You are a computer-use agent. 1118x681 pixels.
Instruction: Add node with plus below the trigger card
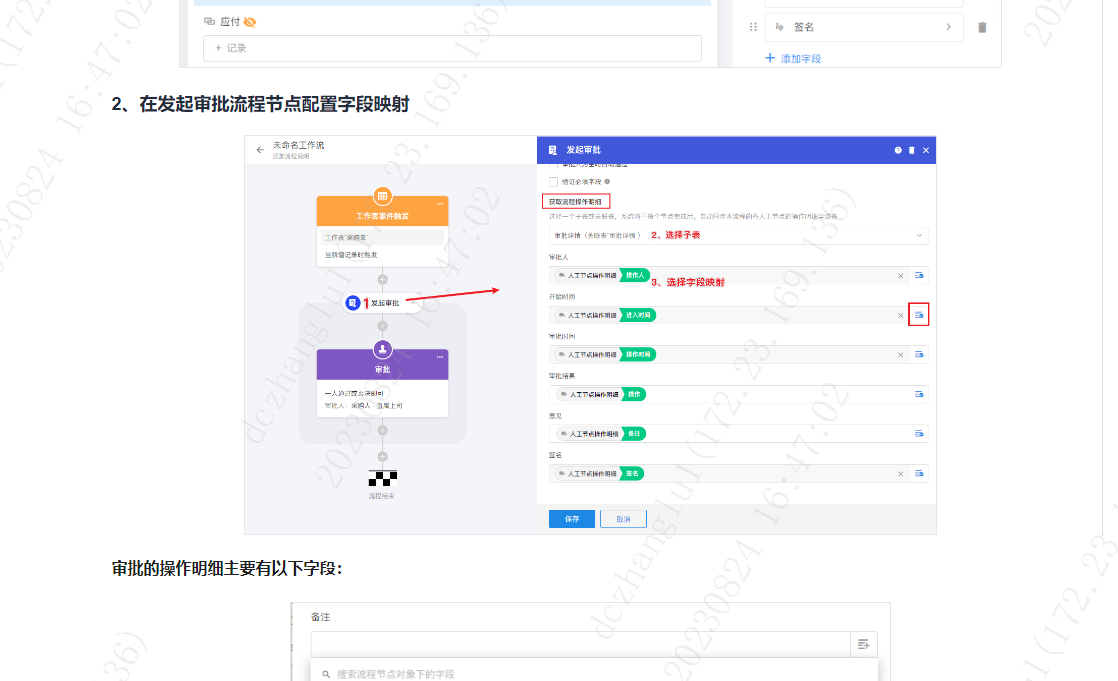382,280
